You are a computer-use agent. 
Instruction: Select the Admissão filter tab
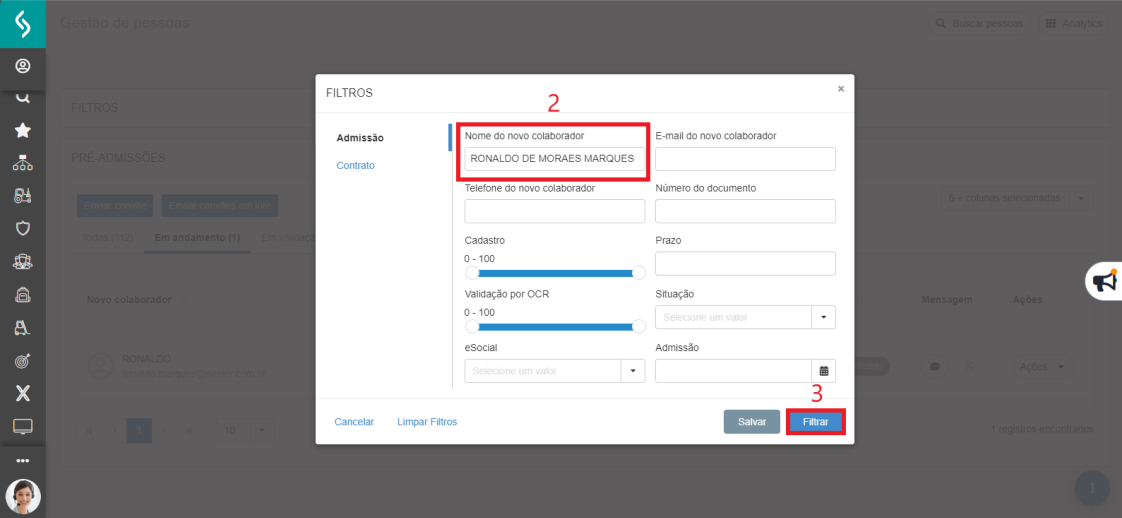359,138
